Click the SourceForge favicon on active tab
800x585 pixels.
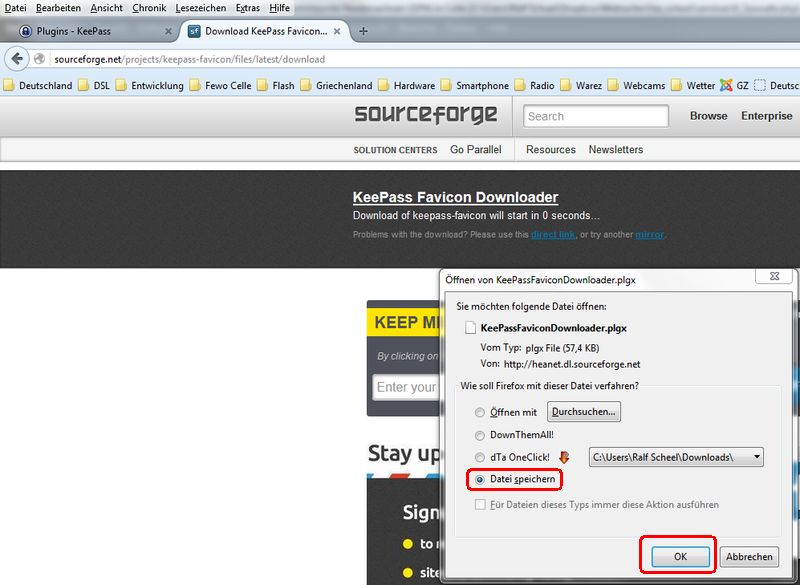coord(194,31)
